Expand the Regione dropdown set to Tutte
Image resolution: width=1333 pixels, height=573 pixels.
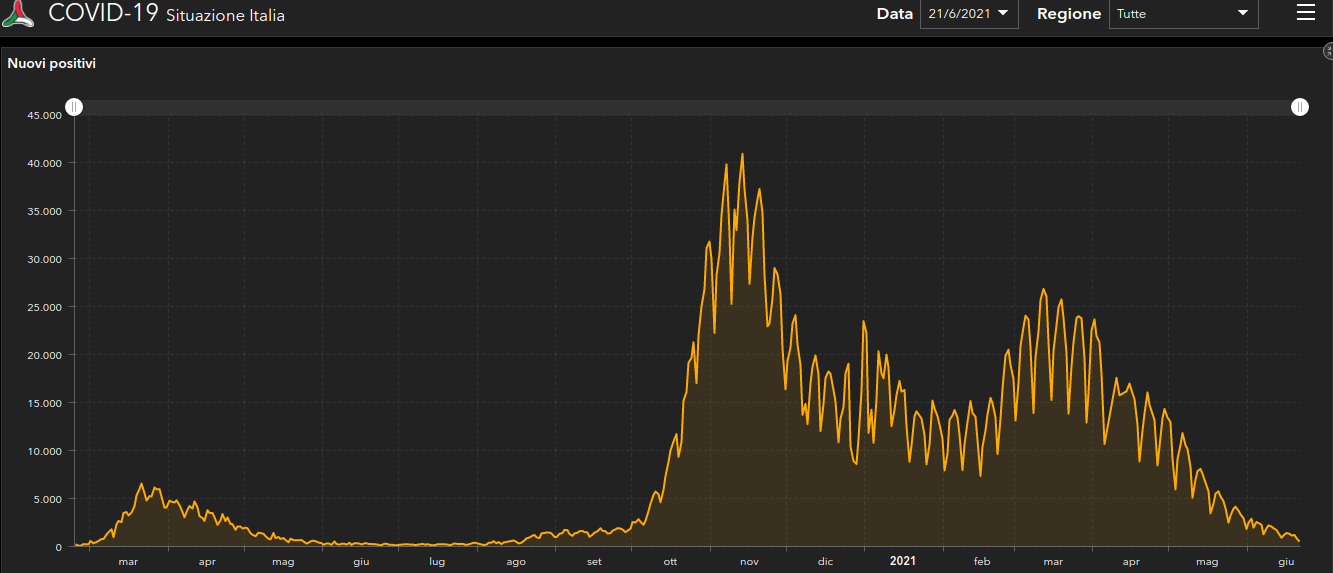click(1182, 14)
